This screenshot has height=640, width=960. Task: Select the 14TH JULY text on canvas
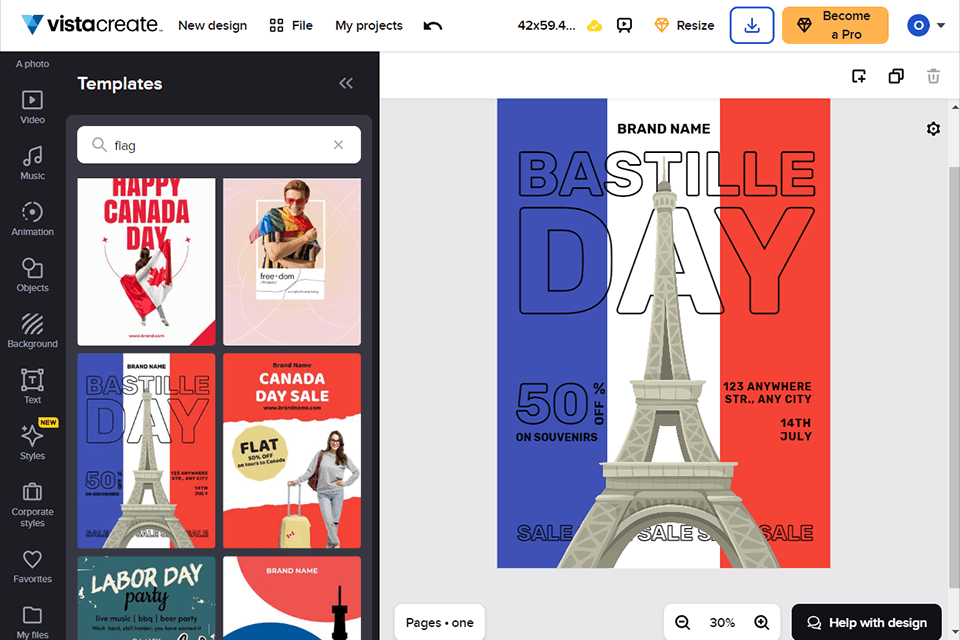click(x=795, y=429)
